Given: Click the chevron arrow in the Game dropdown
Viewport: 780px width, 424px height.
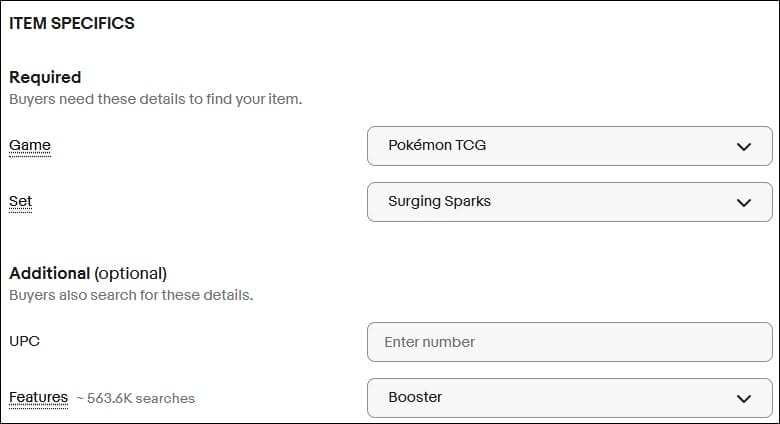Looking at the screenshot, I should (x=743, y=146).
